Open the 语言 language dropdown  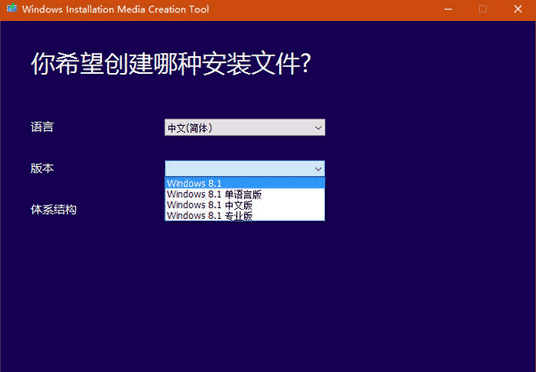(x=244, y=128)
